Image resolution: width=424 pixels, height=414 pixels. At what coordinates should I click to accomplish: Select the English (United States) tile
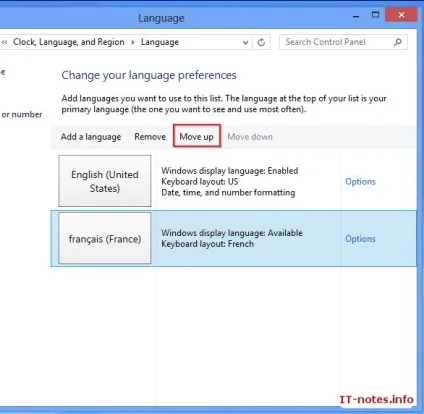click(x=105, y=181)
